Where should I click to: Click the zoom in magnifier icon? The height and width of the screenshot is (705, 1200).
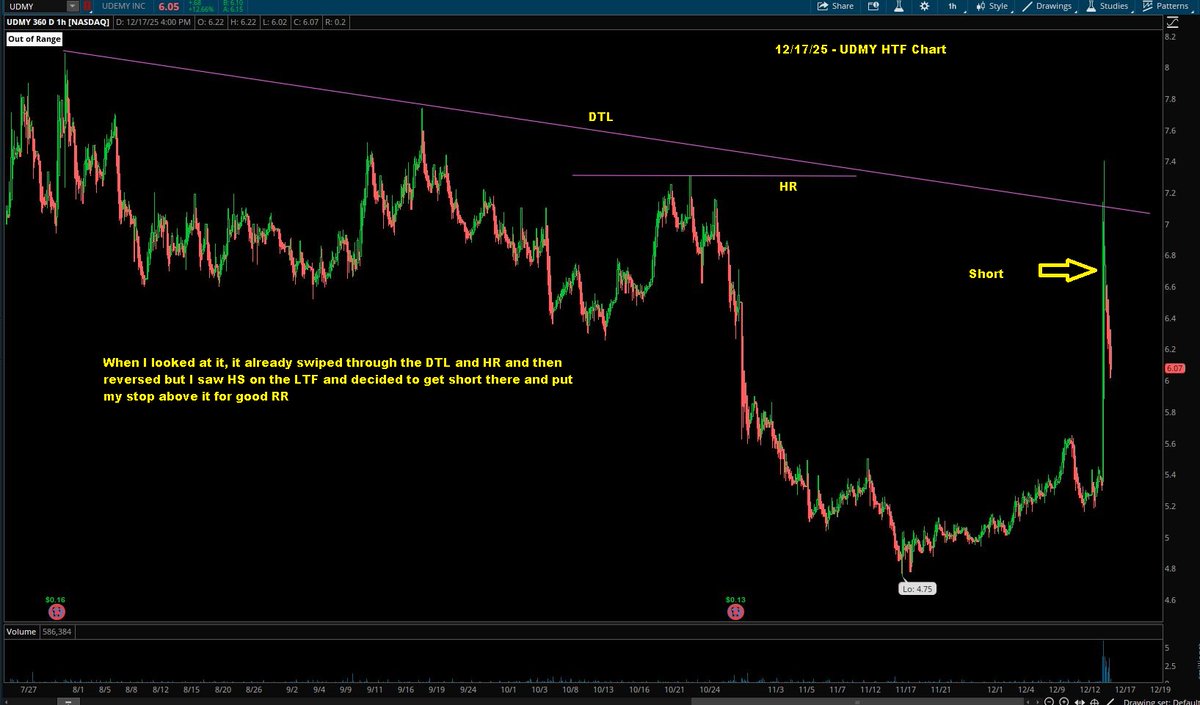[1064, 701]
